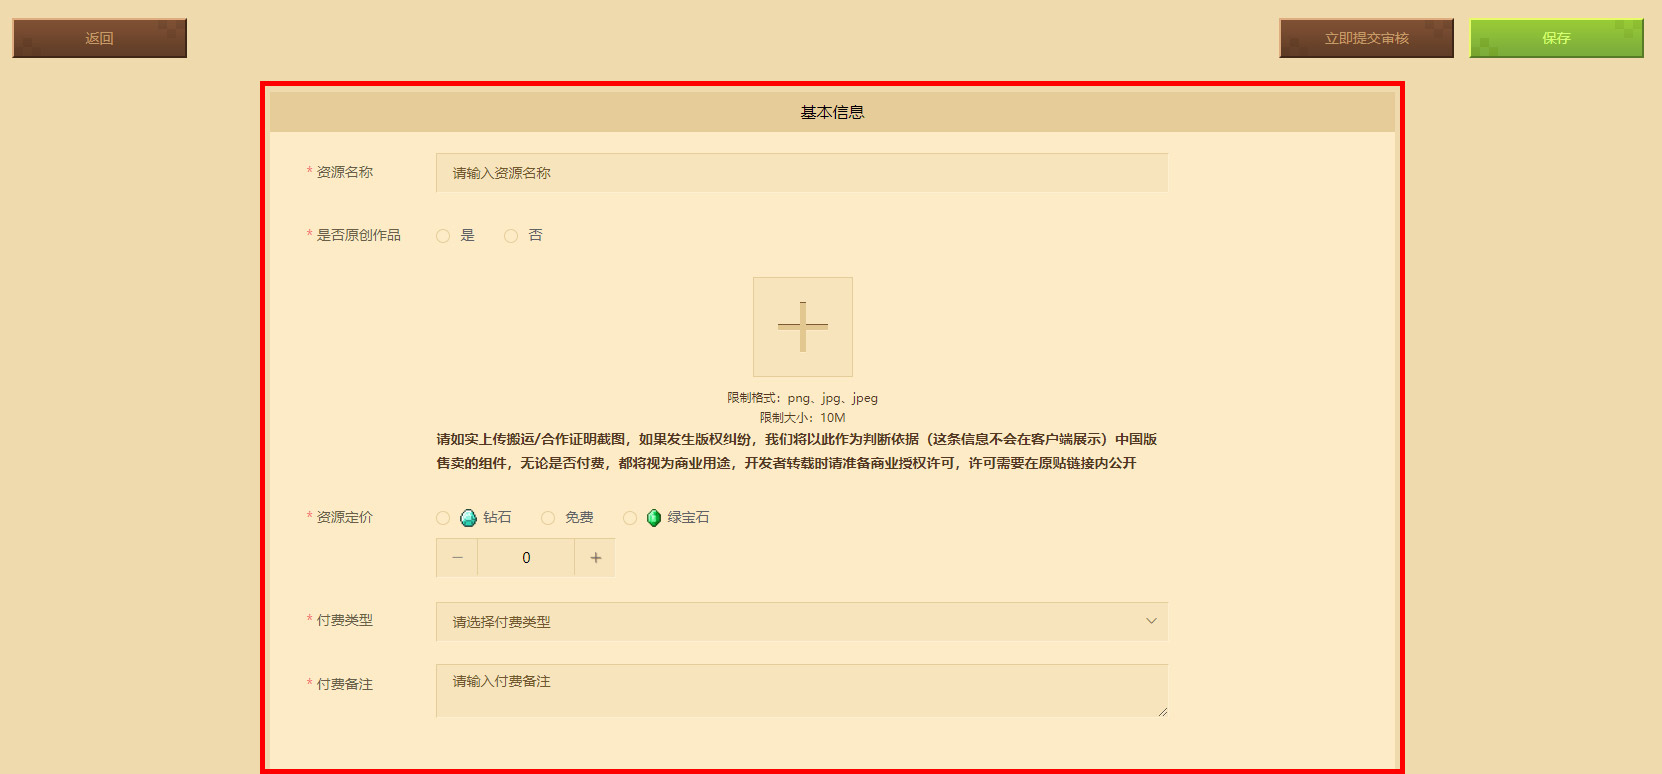Screen dimensions: 1662x774
Task: Decrease price with the minus stepper
Action: [x=457, y=558]
